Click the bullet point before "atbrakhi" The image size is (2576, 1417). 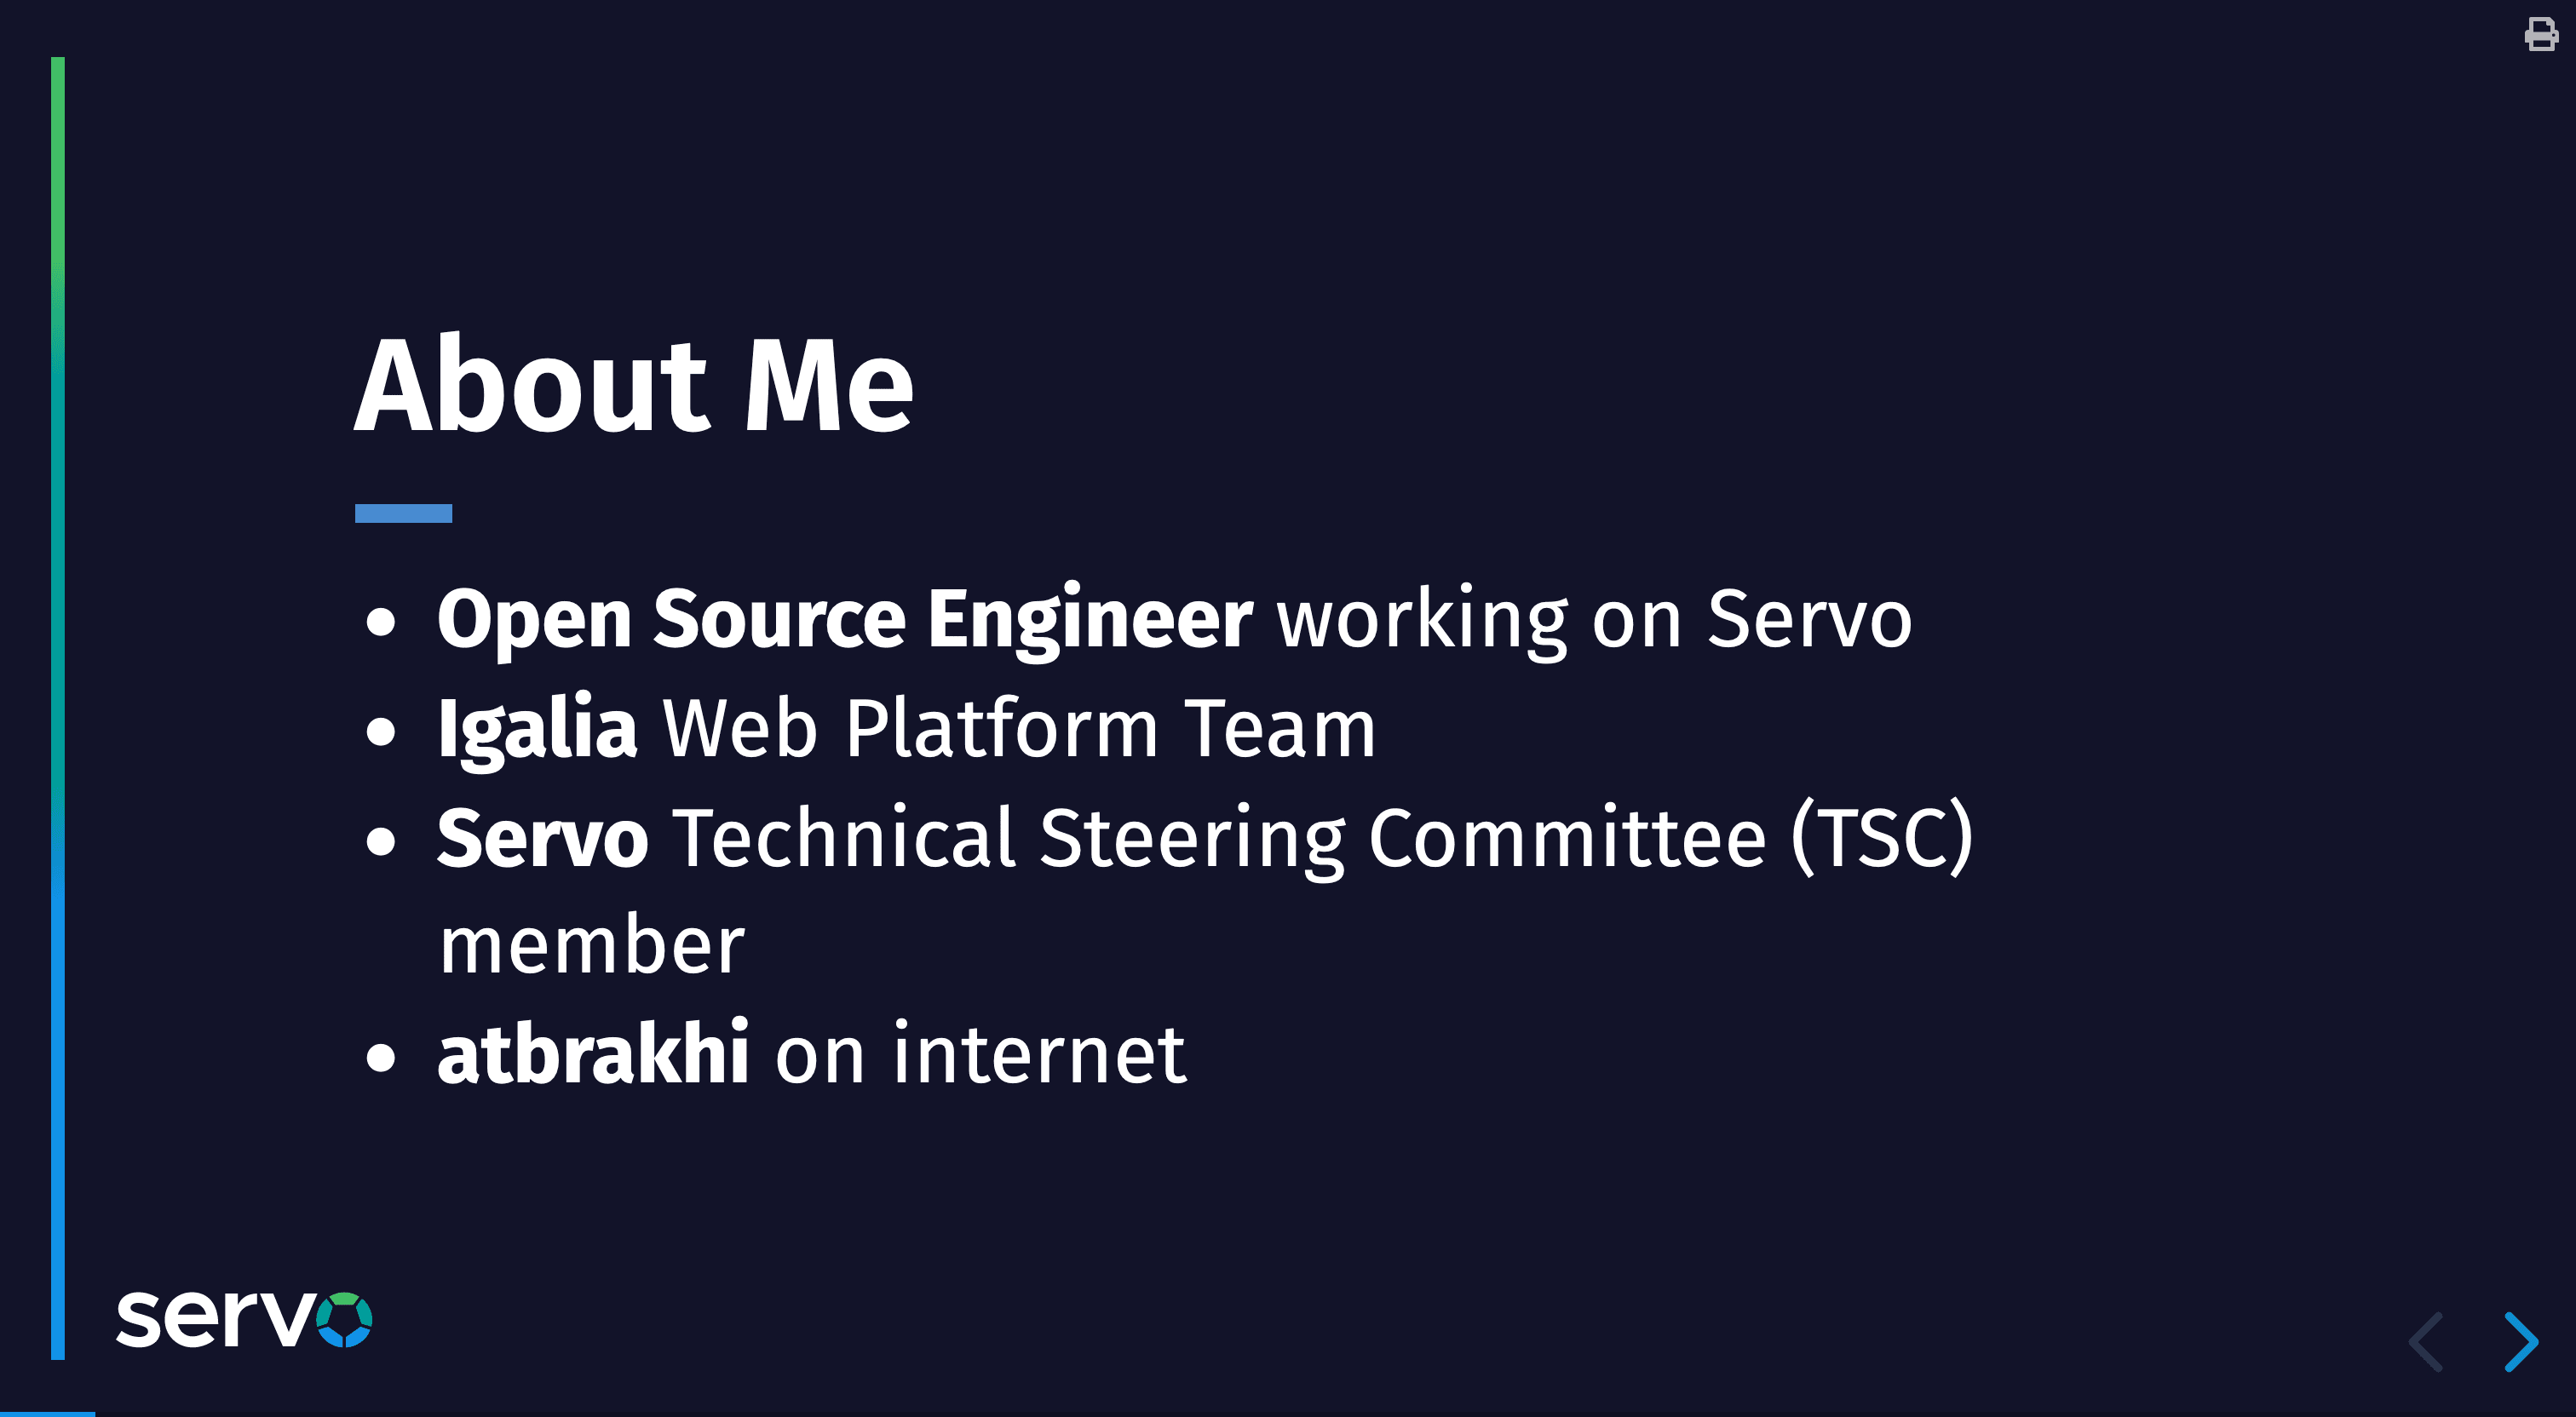click(381, 1057)
